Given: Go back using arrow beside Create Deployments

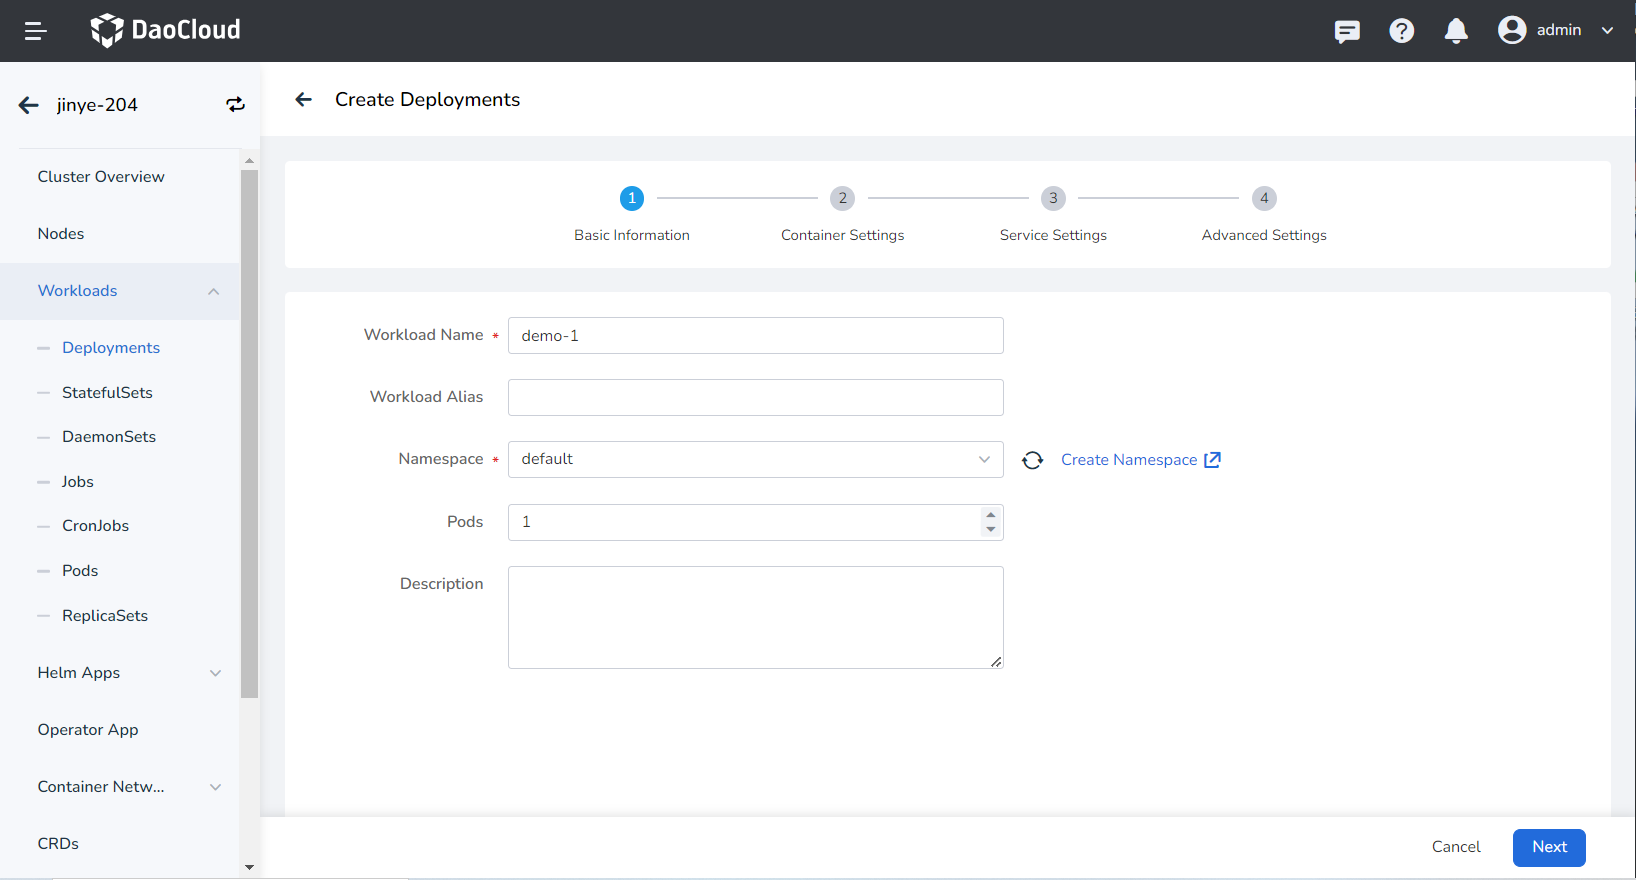Looking at the screenshot, I should click(x=304, y=100).
